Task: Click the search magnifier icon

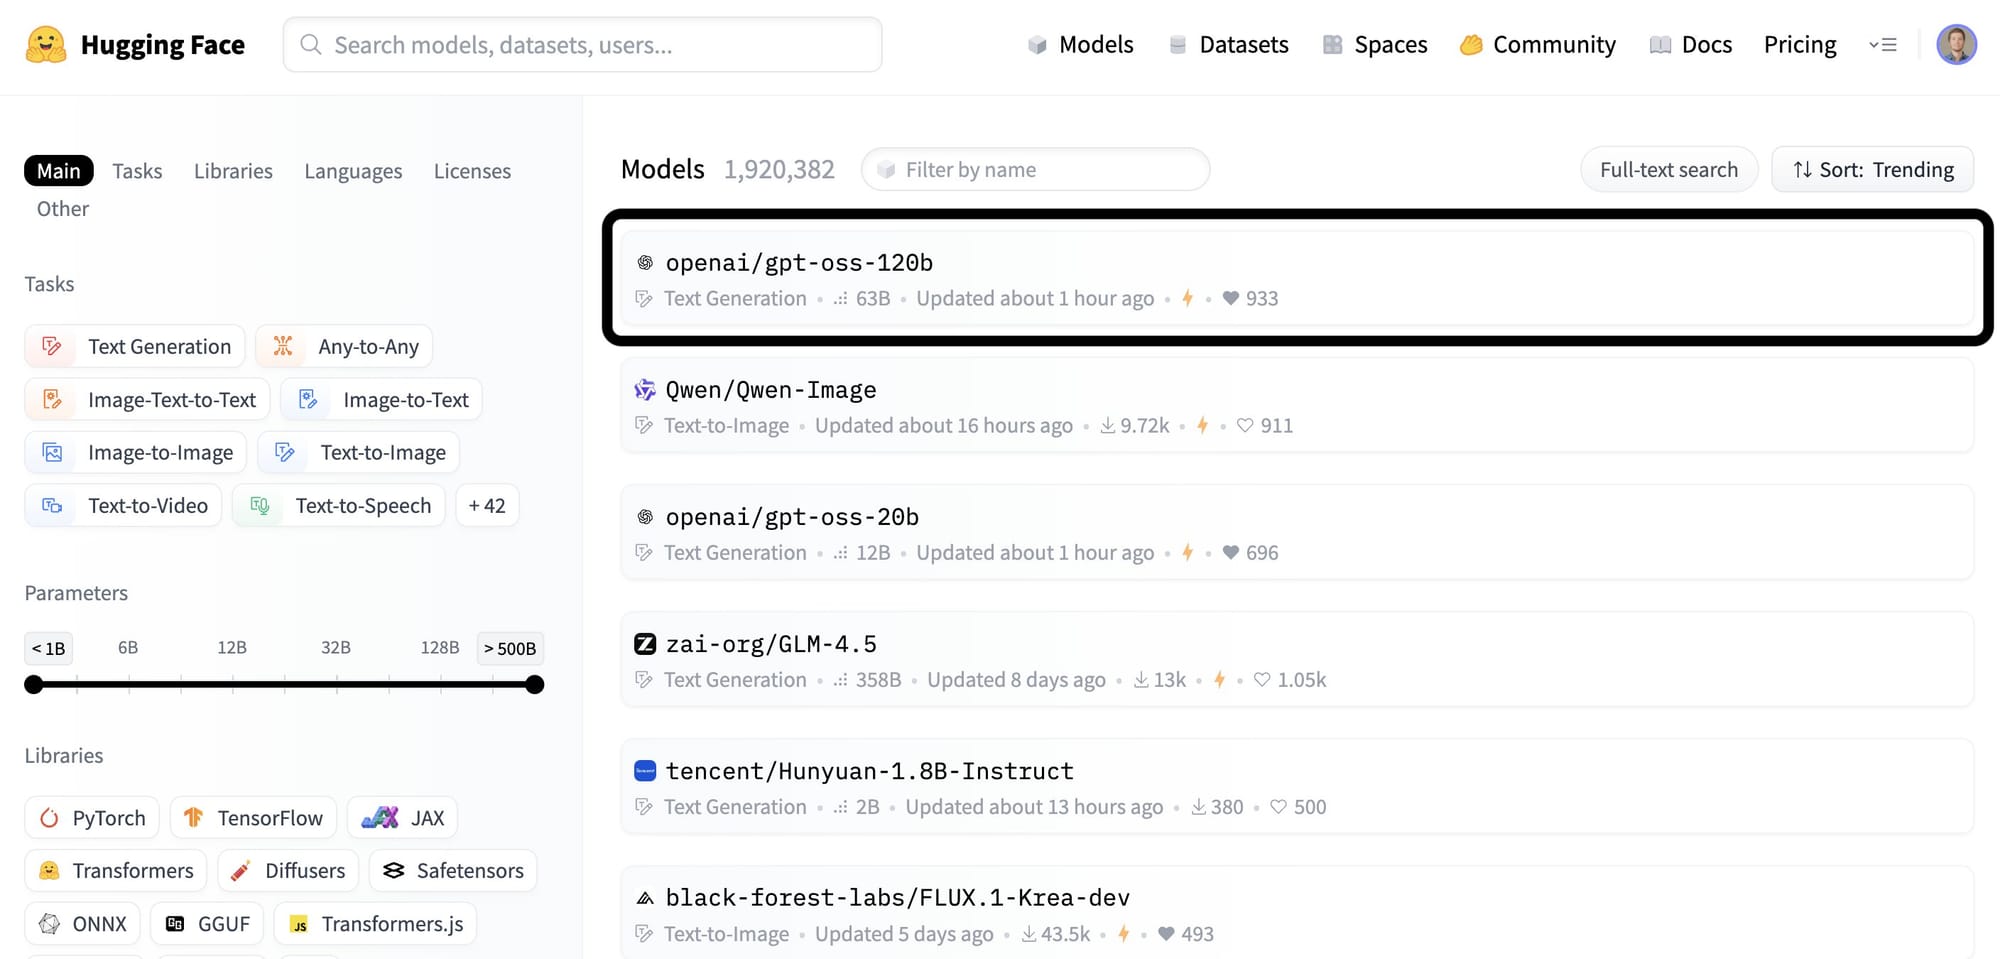Action: (311, 44)
